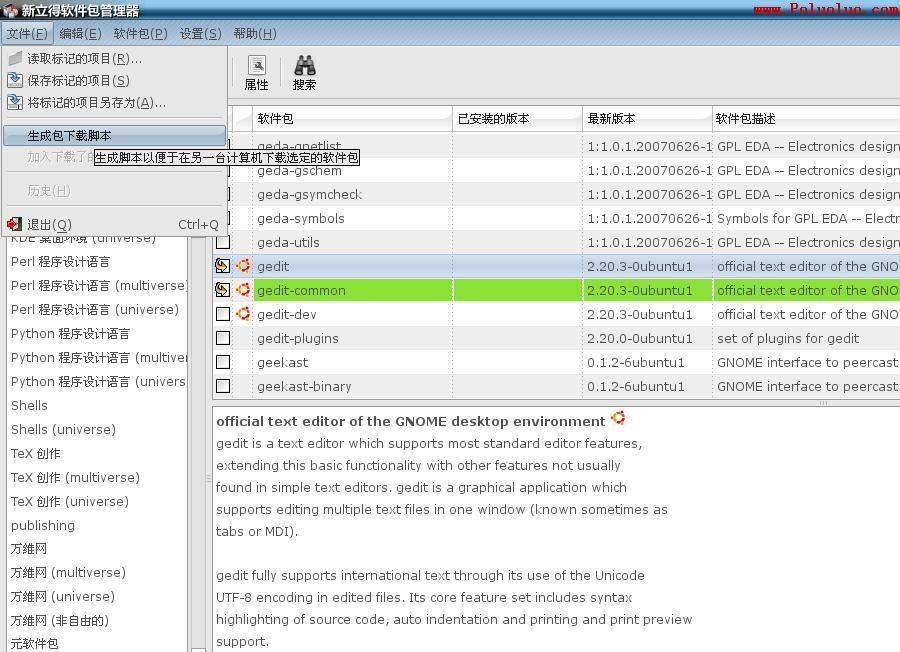Viewport: 900px width, 652px height.
Task: Choose 退出(Q) menu entry
Action: pyautogui.click(x=114, y=225)
